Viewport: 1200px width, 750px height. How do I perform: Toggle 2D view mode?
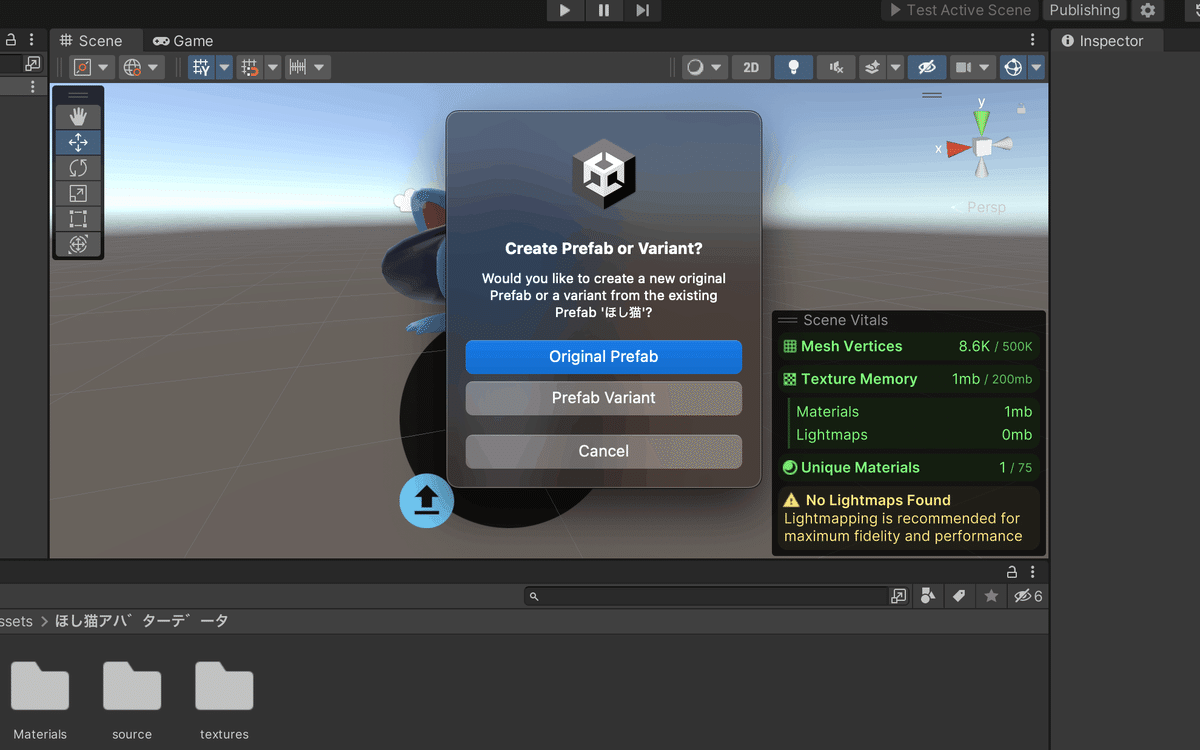coord(751,67)
